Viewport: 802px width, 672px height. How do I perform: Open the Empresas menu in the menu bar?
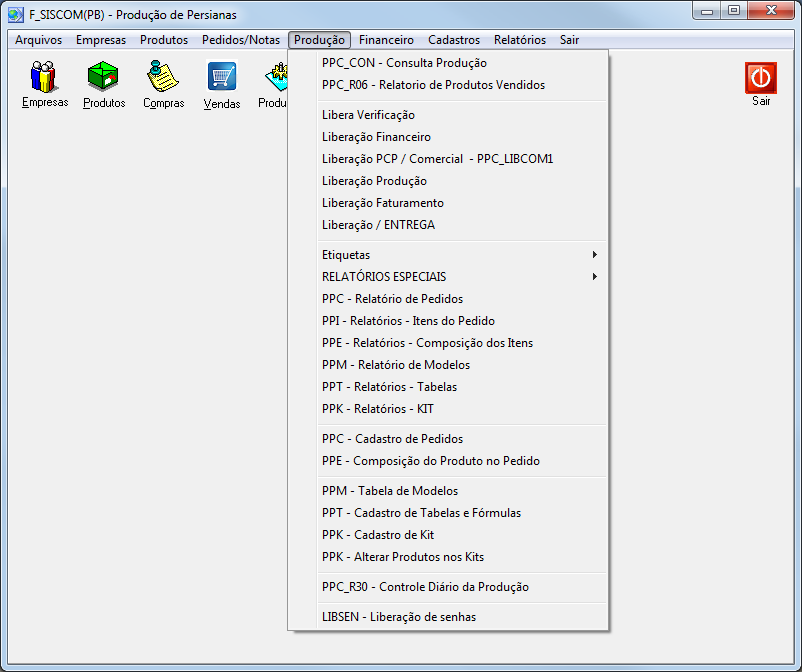(x=101, y=40)
